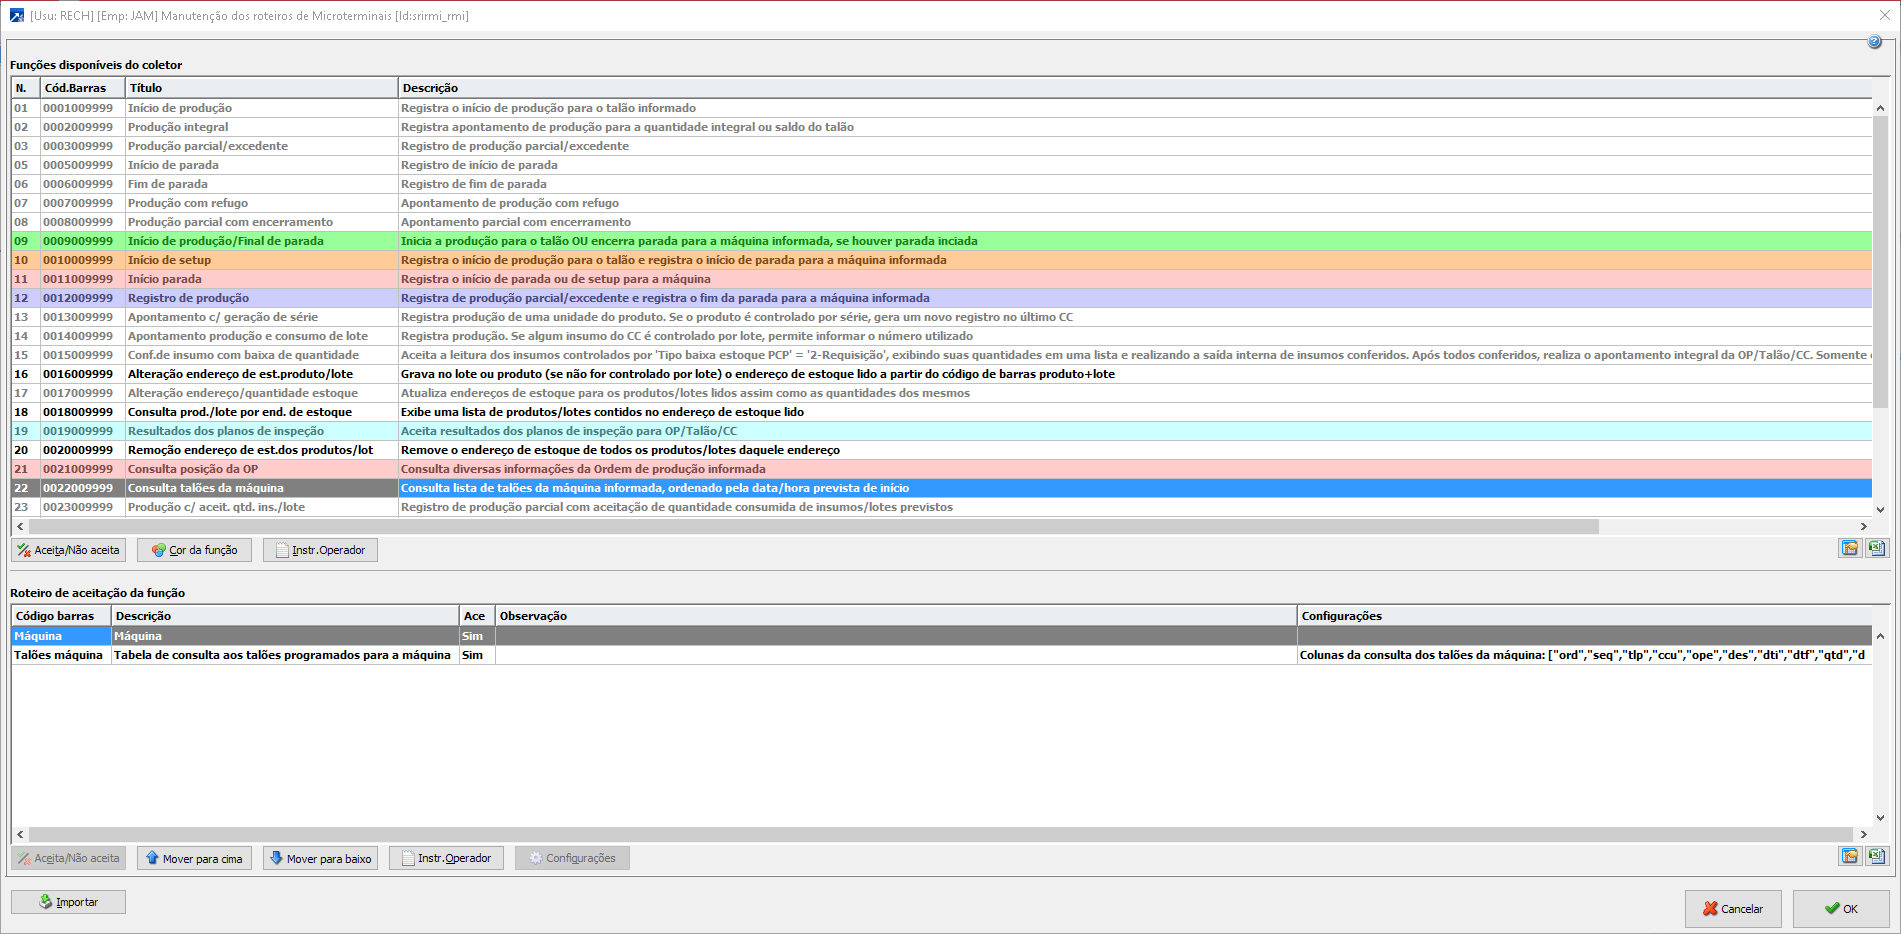Click the down arrow of the functions list scrollbar

pos(1880,508)
